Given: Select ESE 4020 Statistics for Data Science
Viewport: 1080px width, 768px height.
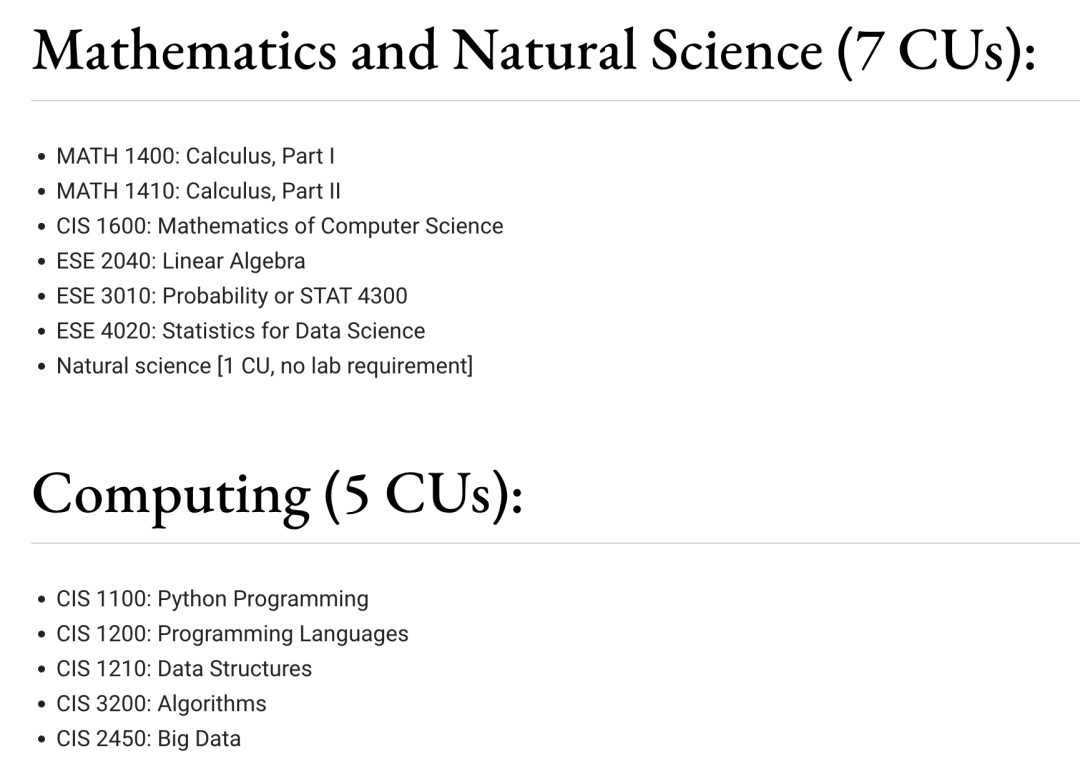Looking at the screenshot, I should click(x=240, y=331).
